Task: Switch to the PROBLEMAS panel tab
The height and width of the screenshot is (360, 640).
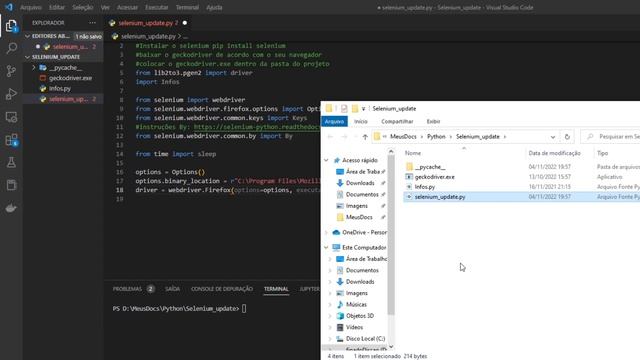Action: [x=127, y=289]
